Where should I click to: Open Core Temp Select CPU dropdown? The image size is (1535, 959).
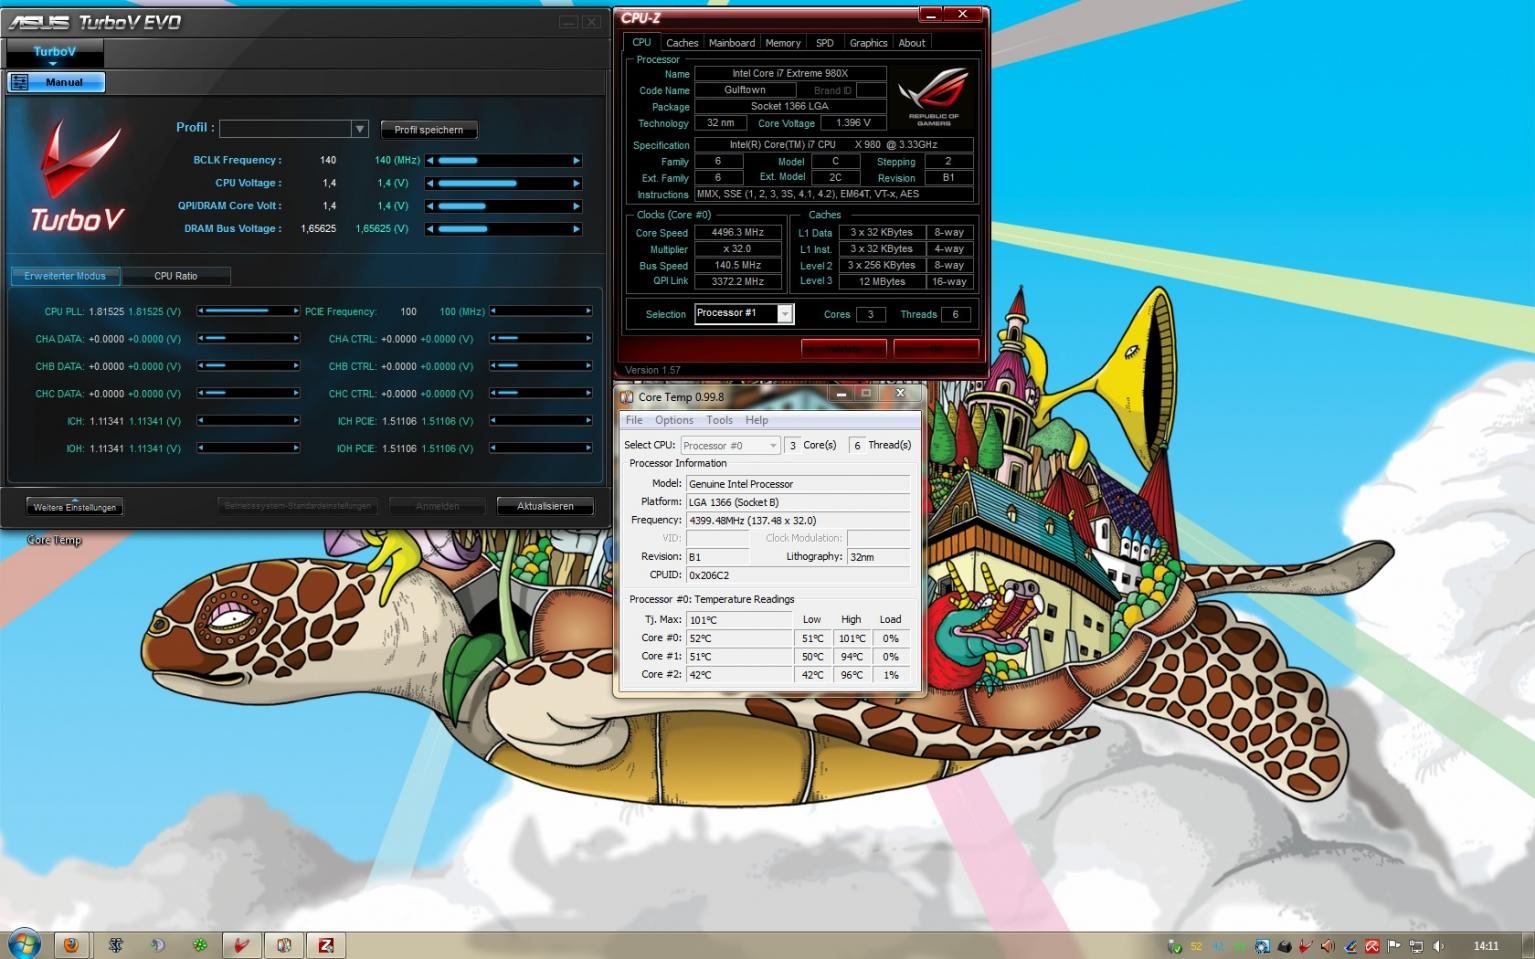[731, 445]
